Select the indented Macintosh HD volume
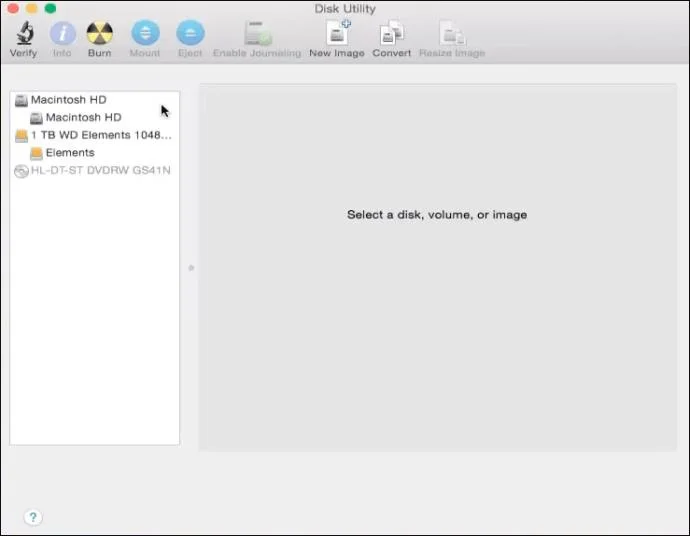The height and width of the screenshot is (536, 690). (x=95, y=117)
